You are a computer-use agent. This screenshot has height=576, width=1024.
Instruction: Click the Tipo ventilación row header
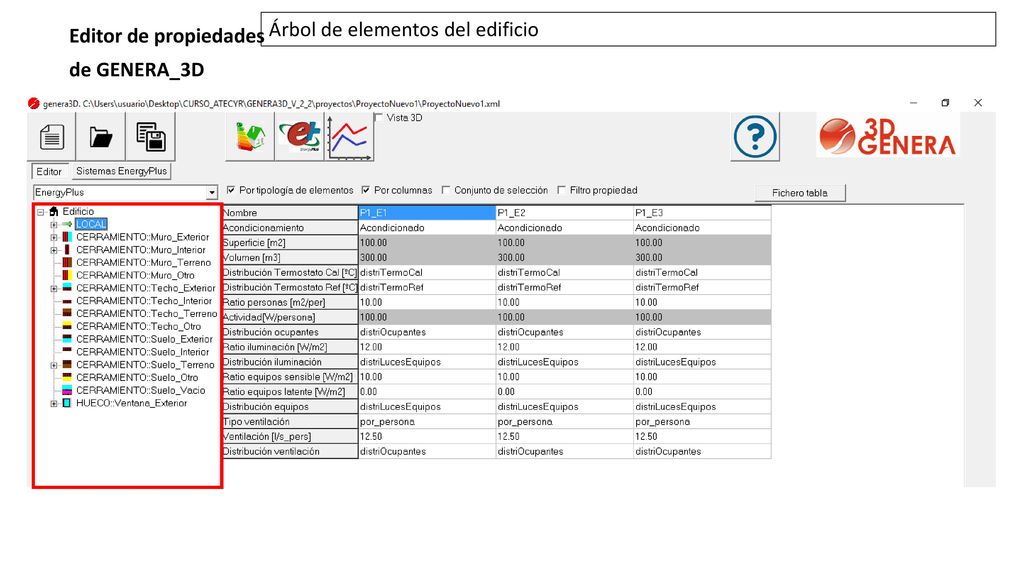coord(290,421)
